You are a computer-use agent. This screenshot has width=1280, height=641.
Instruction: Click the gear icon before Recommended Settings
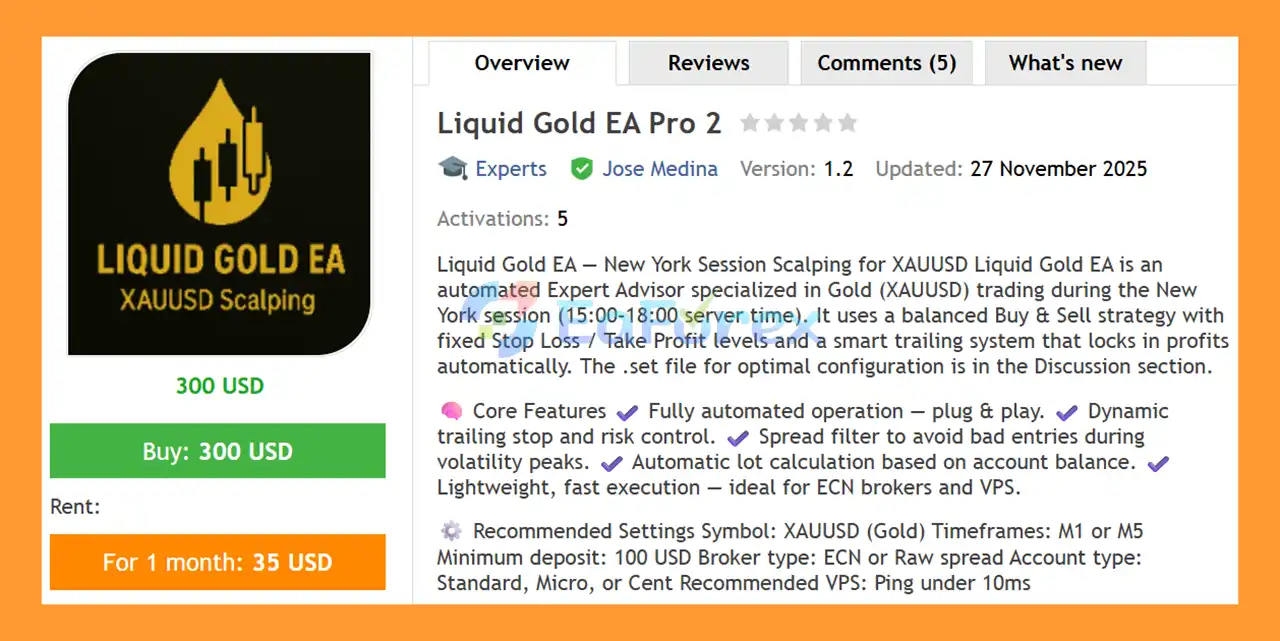(x=451, y=531)
